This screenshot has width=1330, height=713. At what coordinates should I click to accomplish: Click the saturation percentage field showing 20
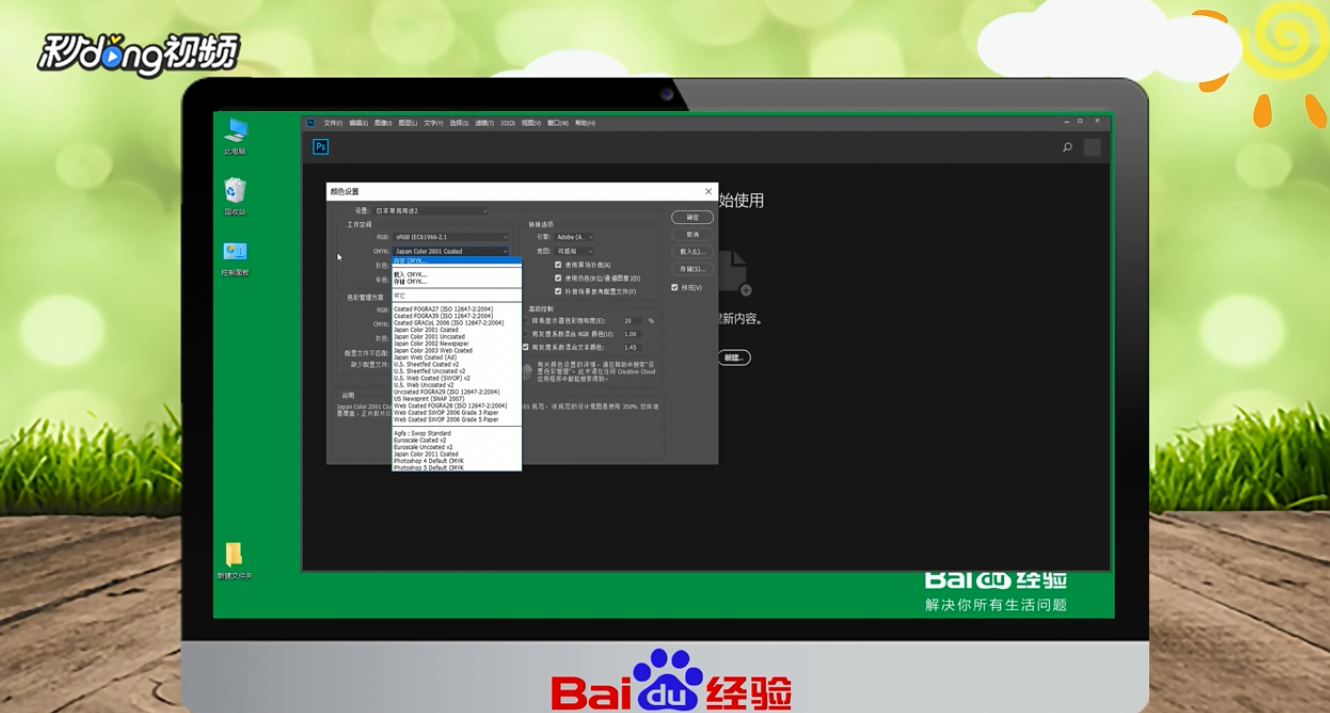pos(632,321)
